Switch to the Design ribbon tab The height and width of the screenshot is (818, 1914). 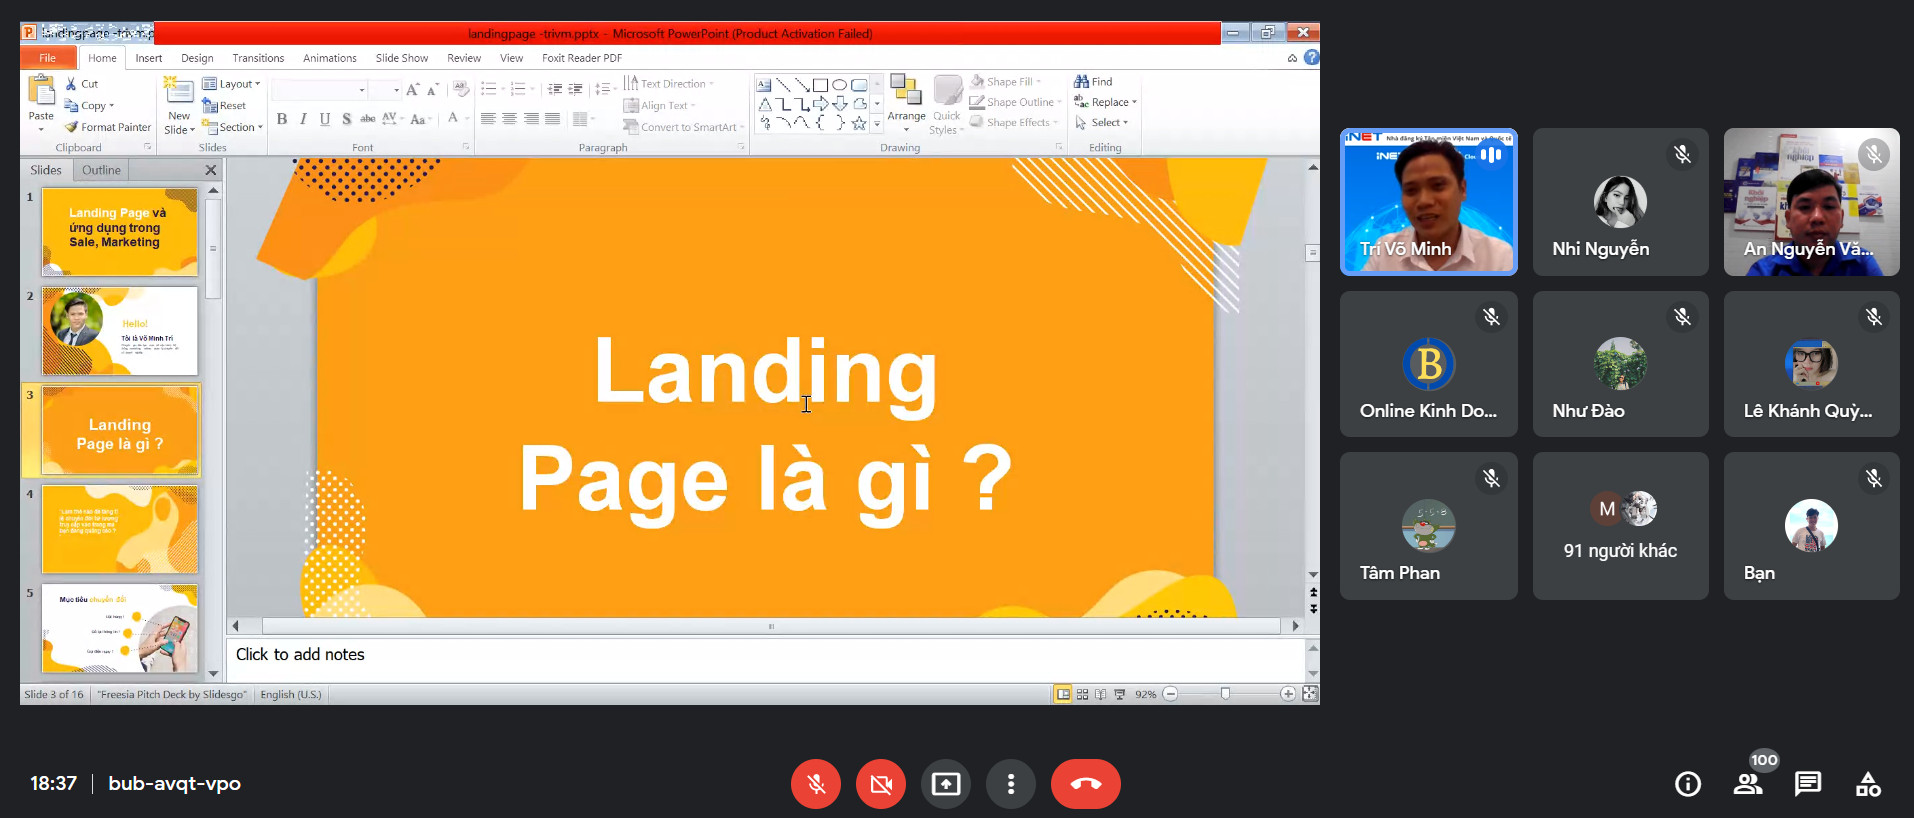[x=197, y=58]
